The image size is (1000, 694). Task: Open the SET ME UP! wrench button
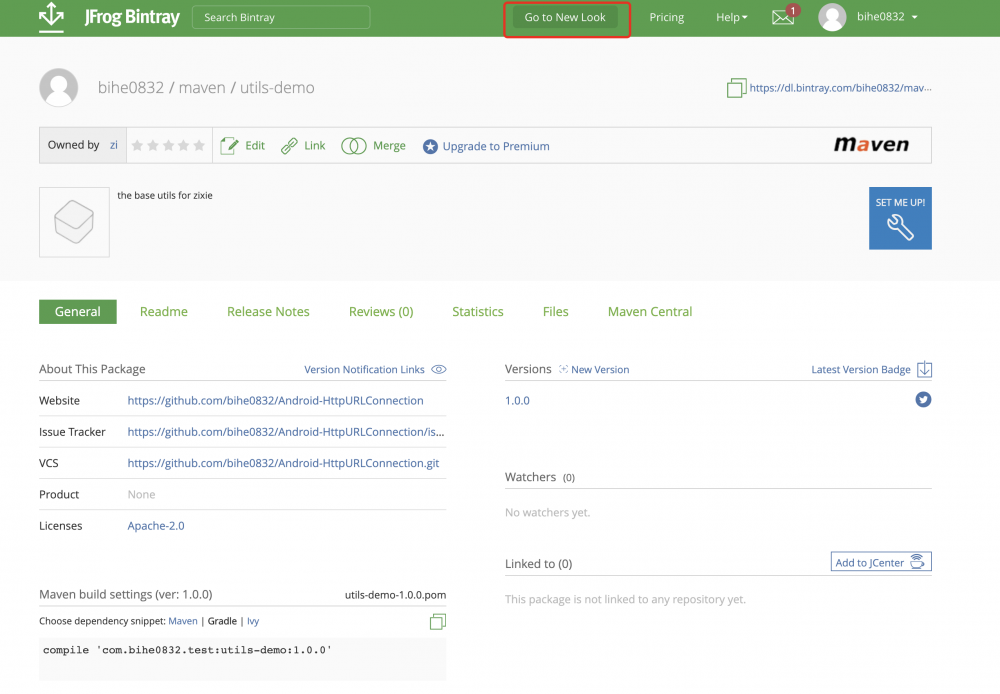900,218
